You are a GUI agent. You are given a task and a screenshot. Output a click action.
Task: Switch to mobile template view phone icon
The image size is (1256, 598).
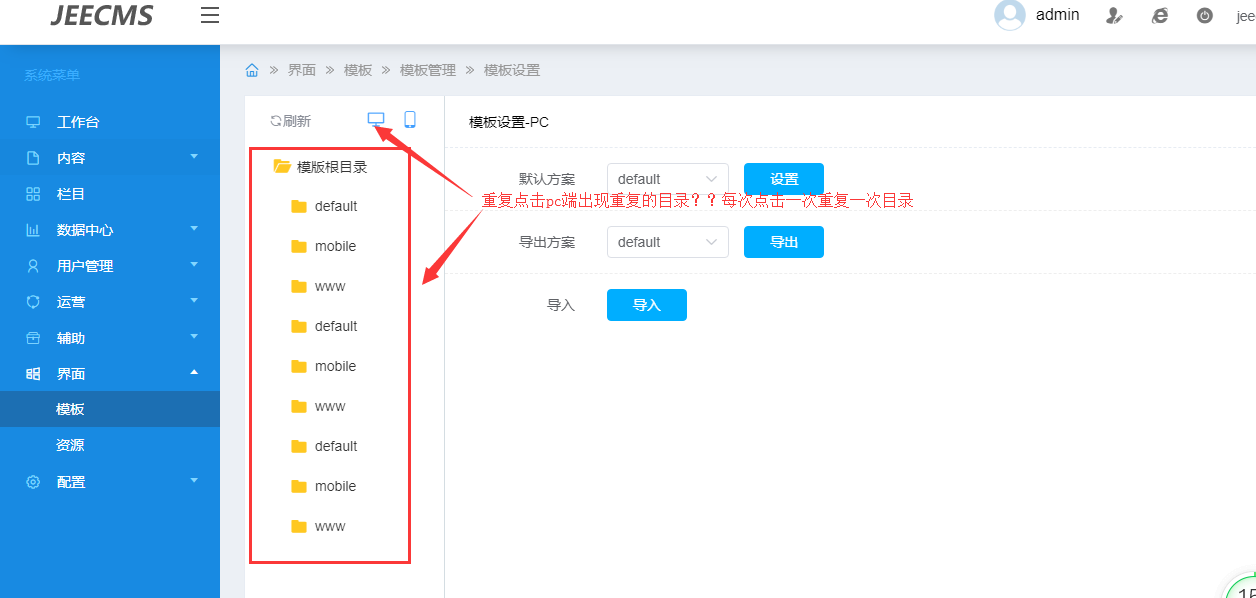click(410, 119)
